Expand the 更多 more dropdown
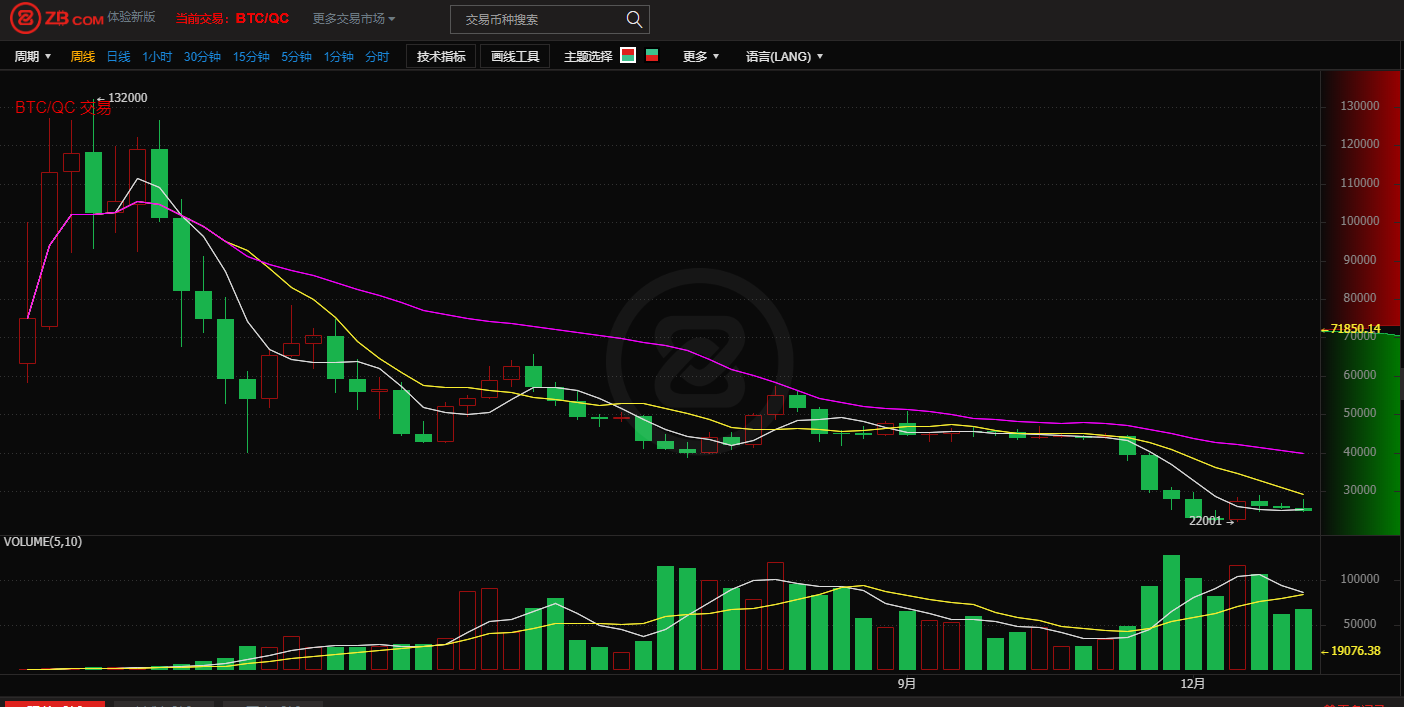This screenshot has height=707, width=1404. pos(701,57)
